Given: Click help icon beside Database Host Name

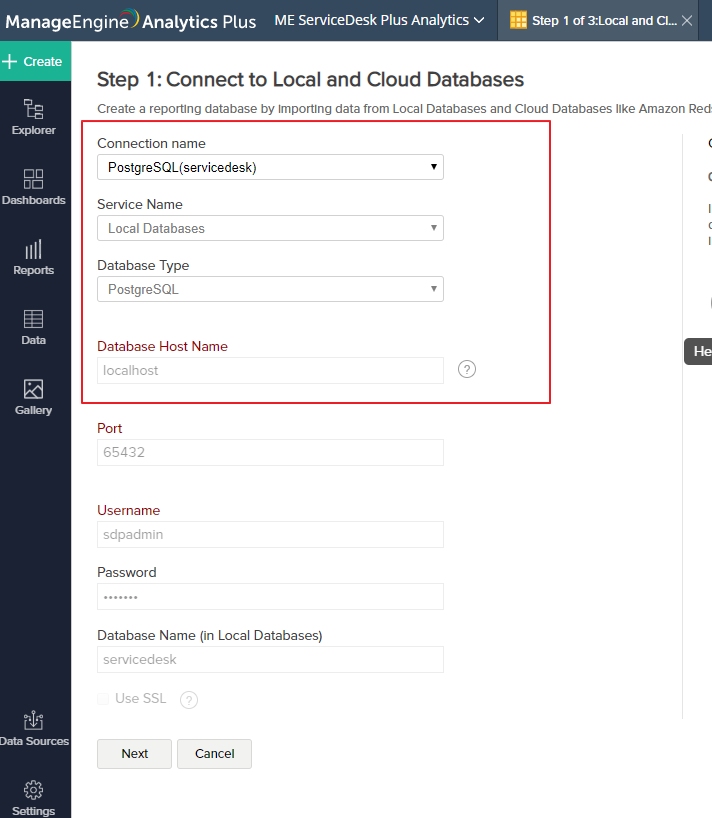Looking at the screenshot, I should click(467, 369).
